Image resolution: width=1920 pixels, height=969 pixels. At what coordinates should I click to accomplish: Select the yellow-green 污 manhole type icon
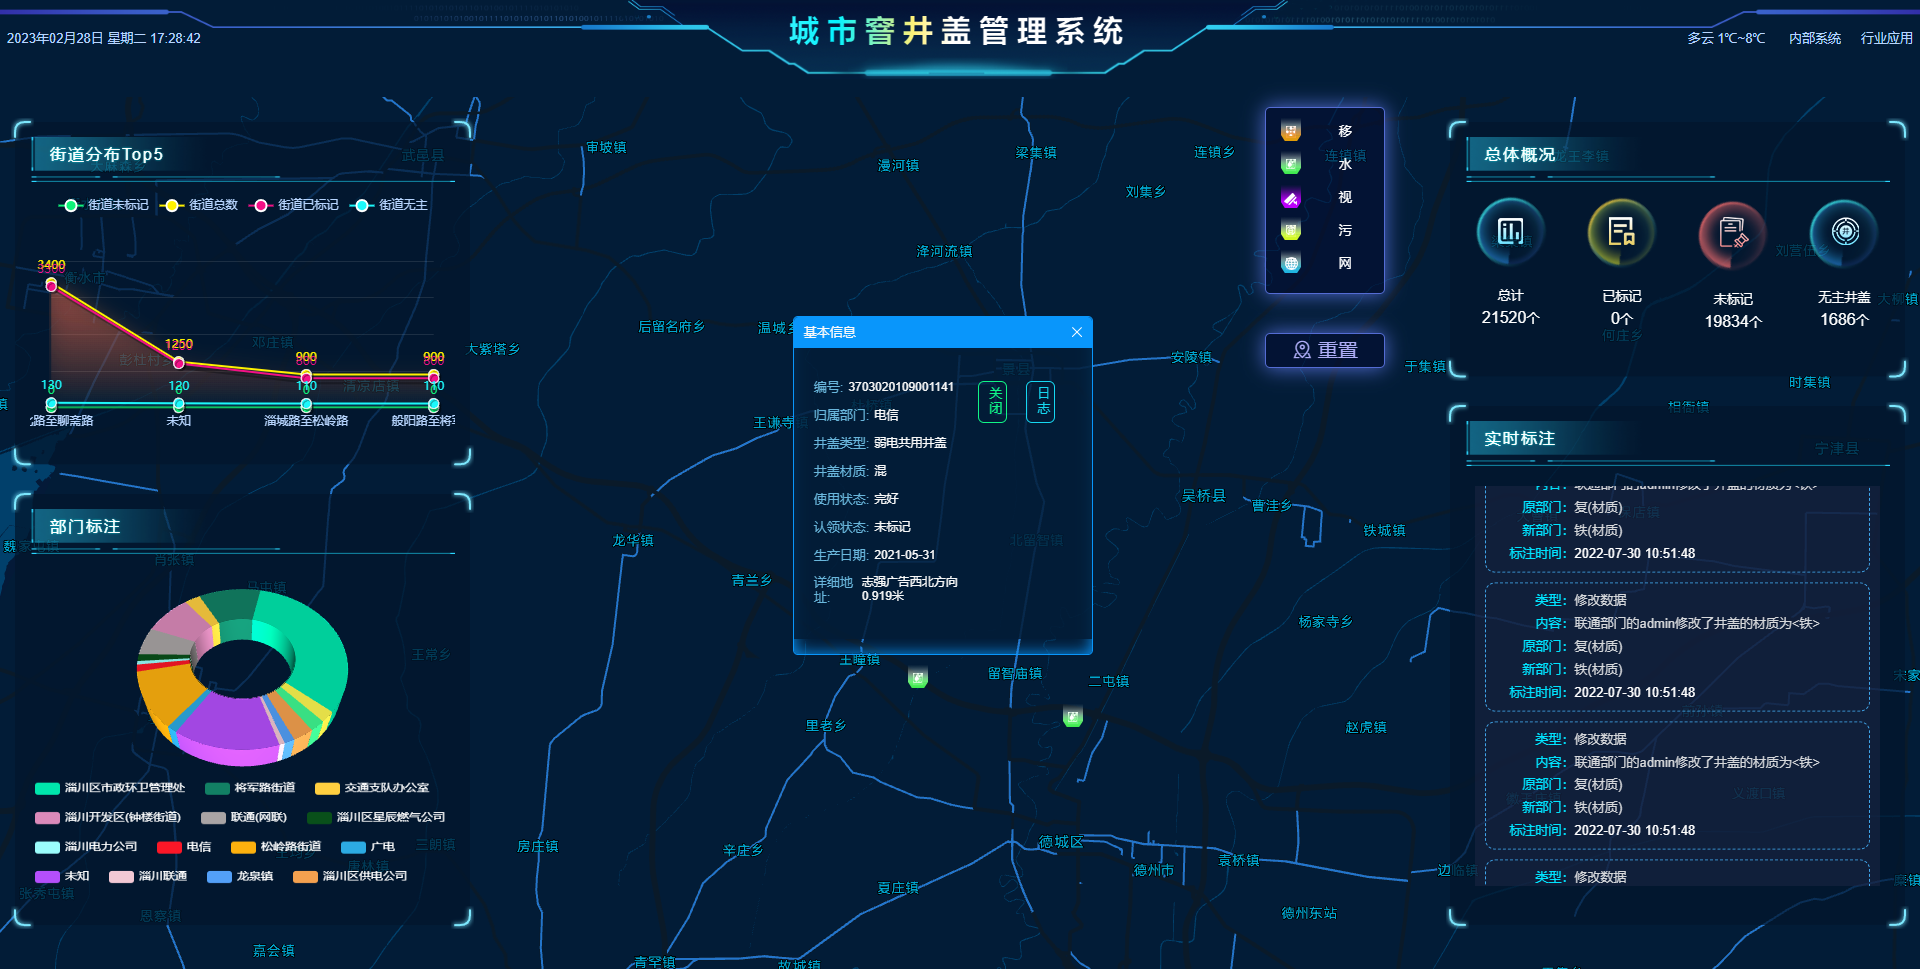(1291, 231)
